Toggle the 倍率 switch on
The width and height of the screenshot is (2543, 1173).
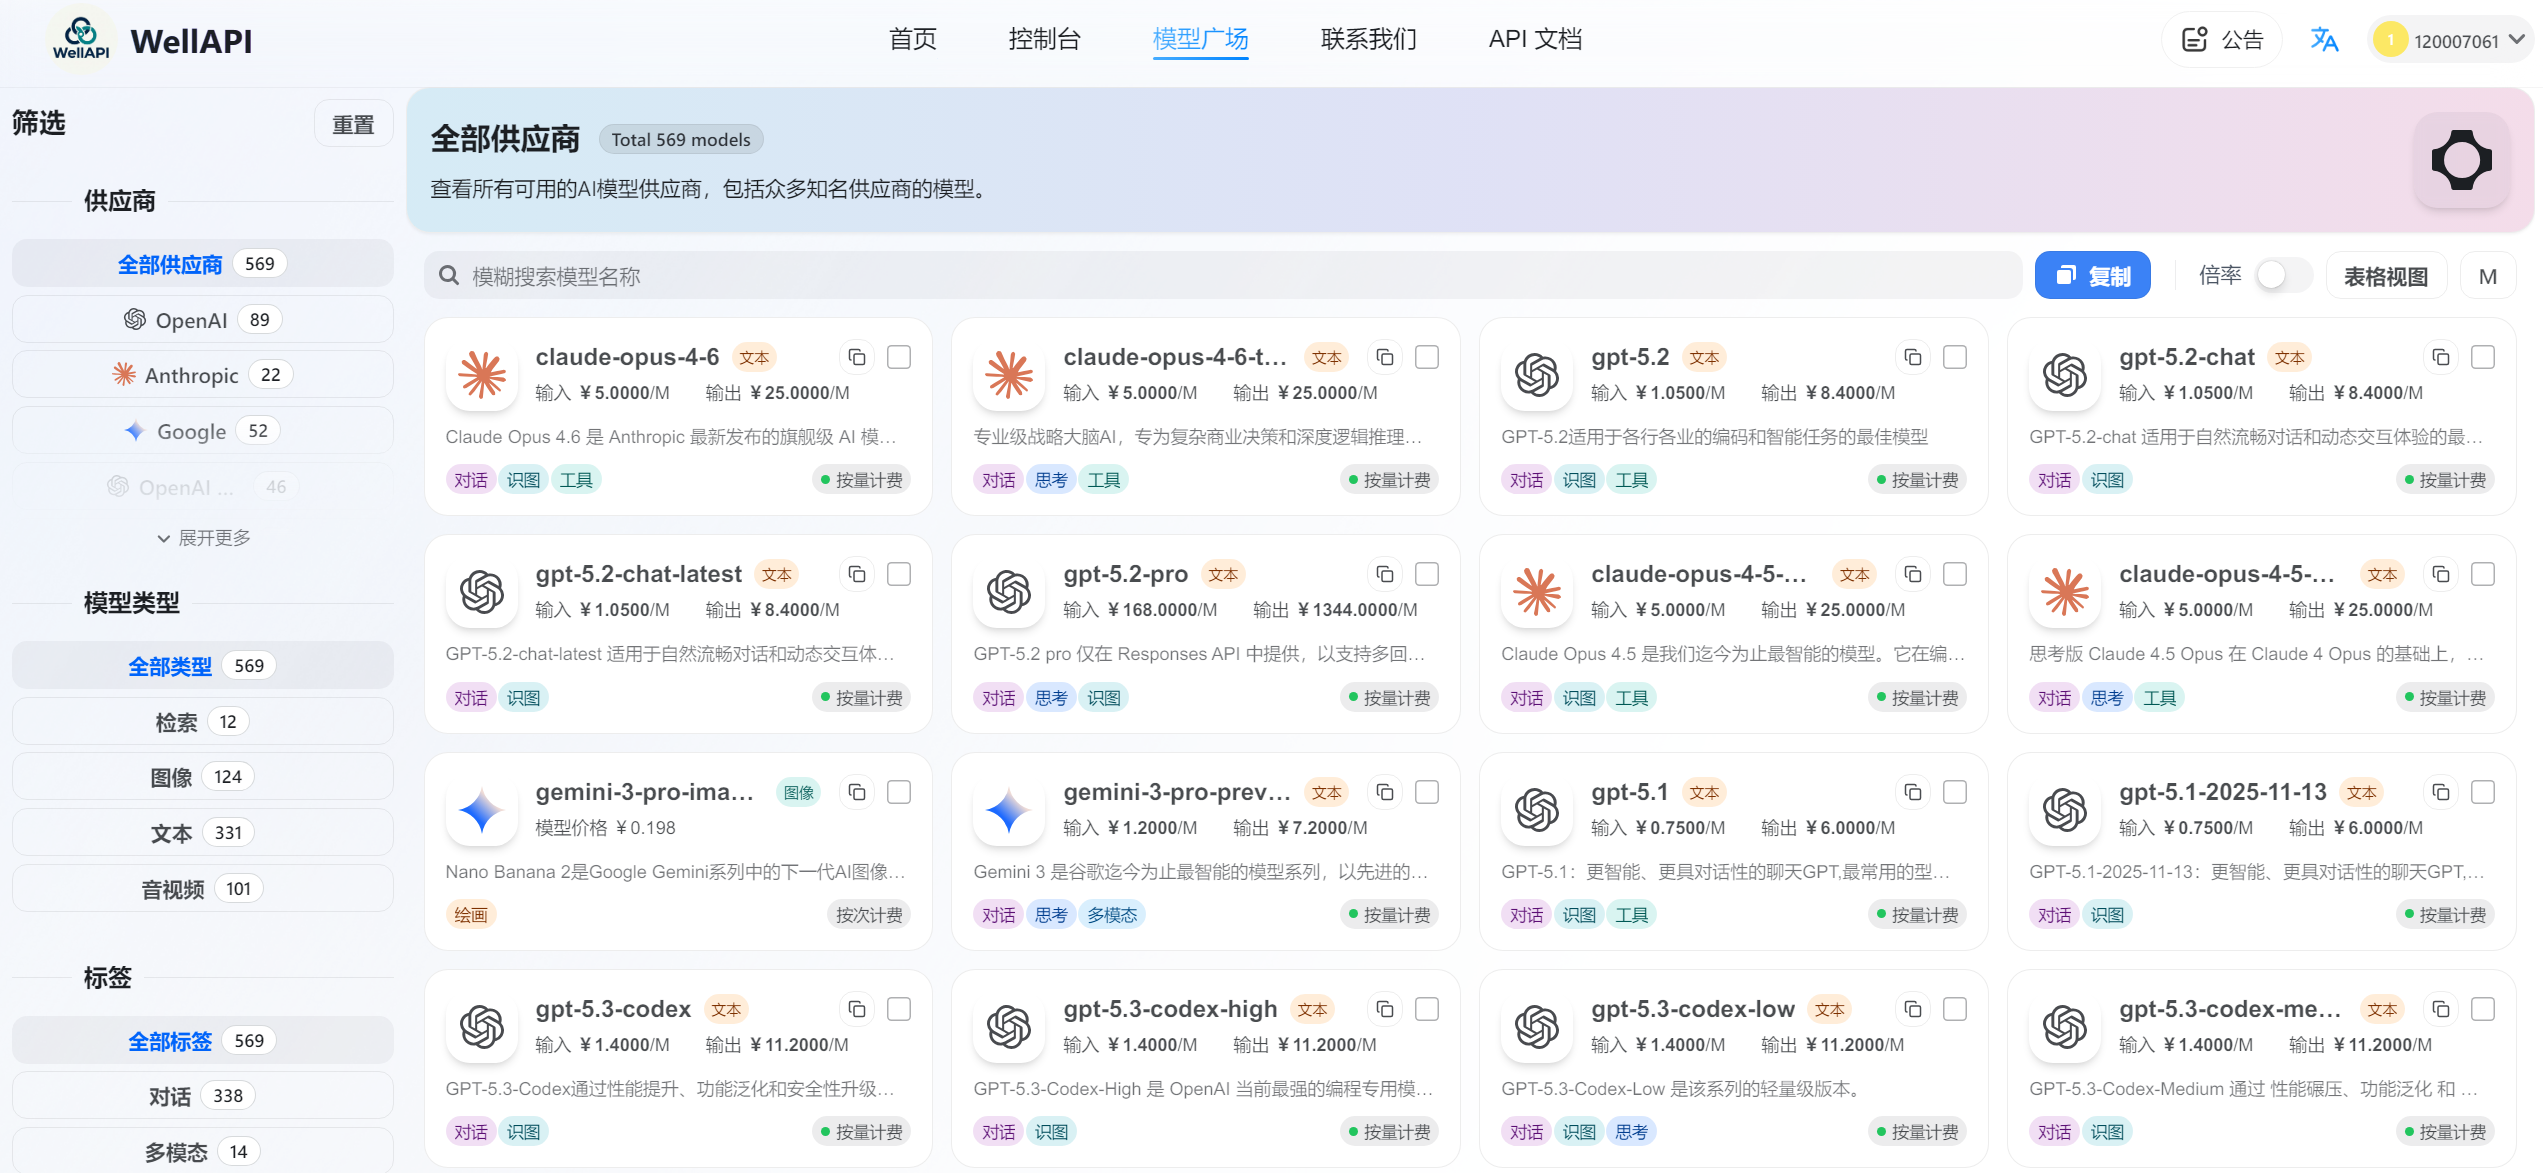(2282, 275)
